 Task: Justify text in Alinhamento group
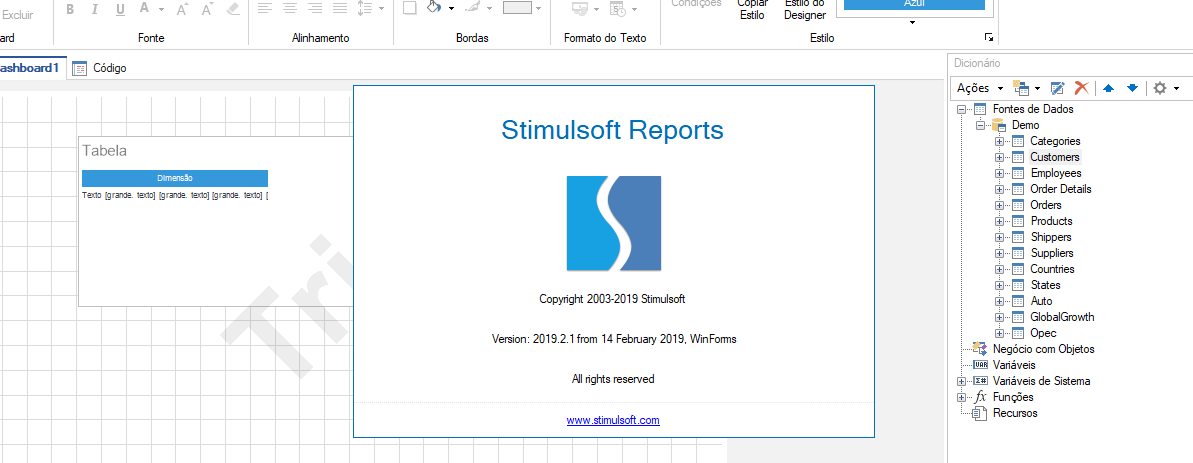click(340, 8)
